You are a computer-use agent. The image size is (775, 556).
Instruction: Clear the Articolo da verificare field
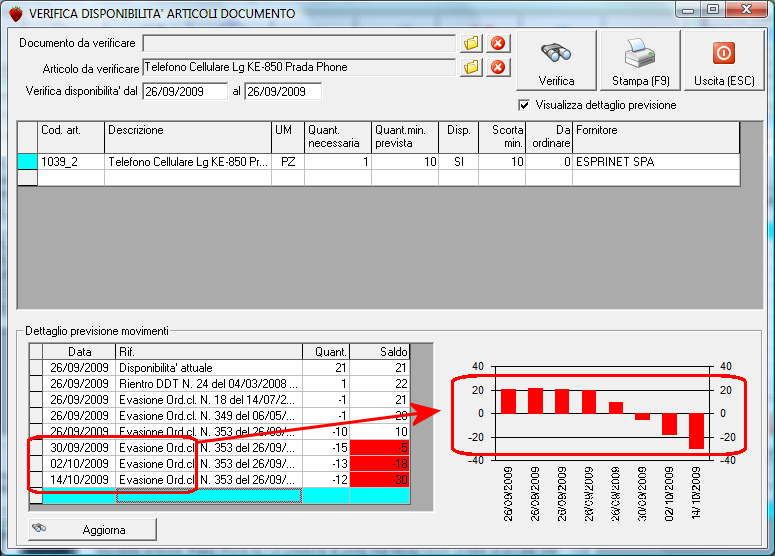tap(498, 67)
